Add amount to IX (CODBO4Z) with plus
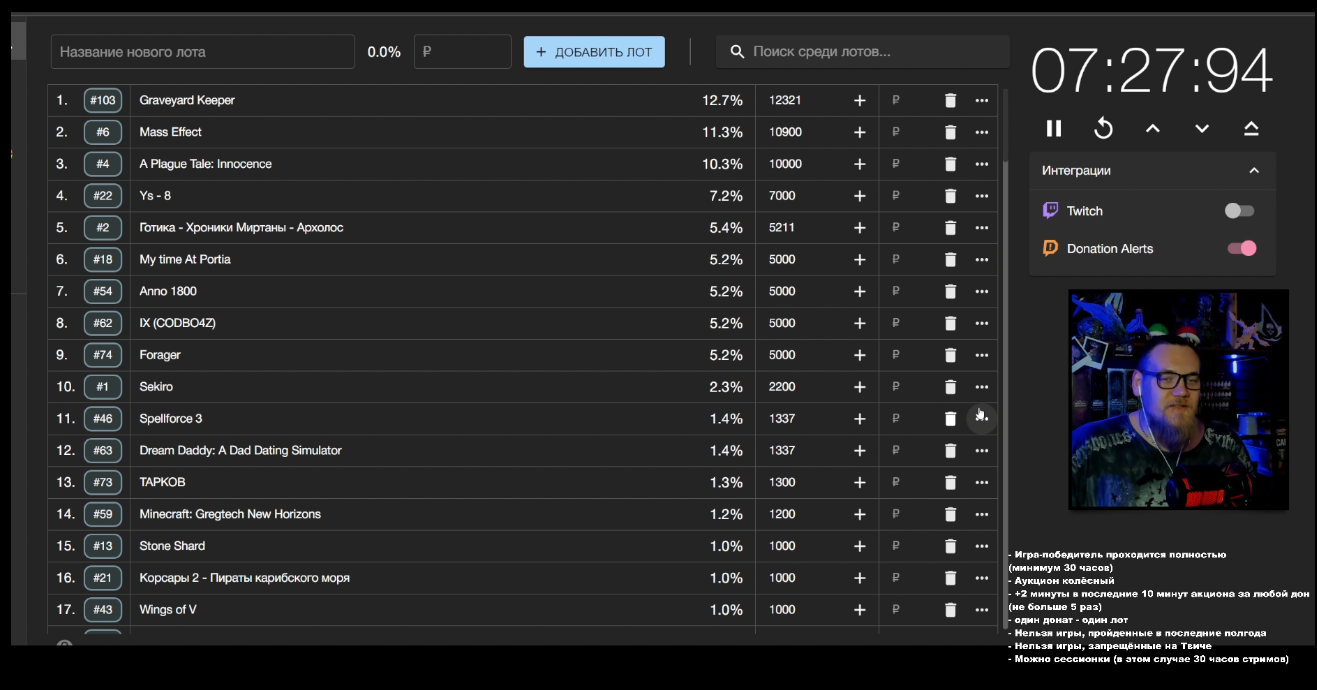This screenshot has height=690, width=1317. (859, 323)
